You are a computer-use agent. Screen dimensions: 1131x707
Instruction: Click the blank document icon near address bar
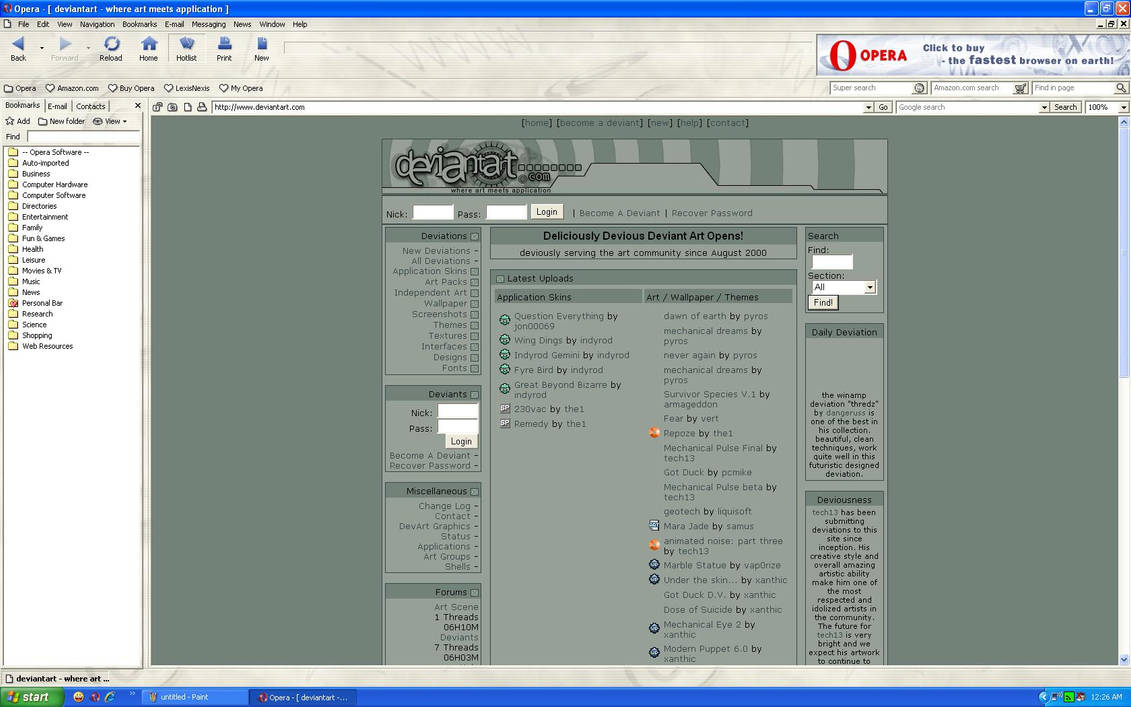[188, 107]
